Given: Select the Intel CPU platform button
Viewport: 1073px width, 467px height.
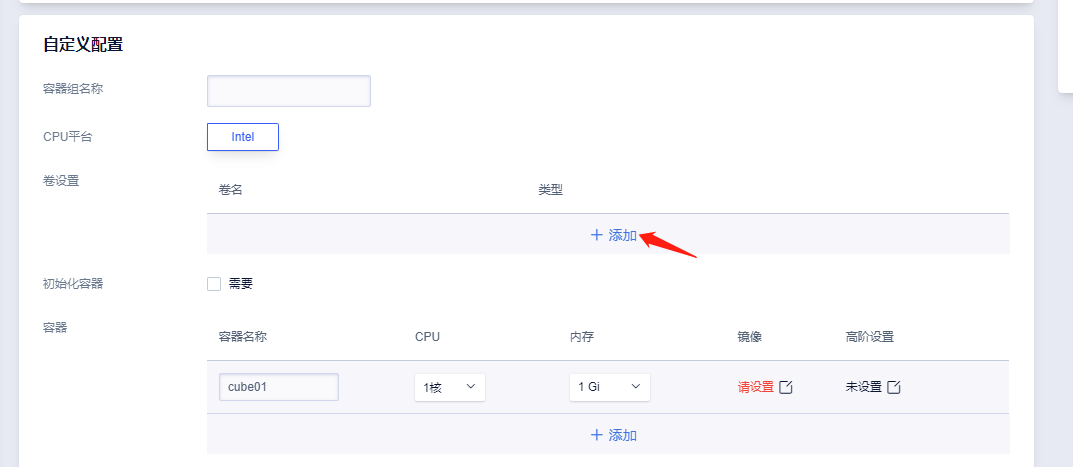Looking at the screenshot, I should coord(243,137).
